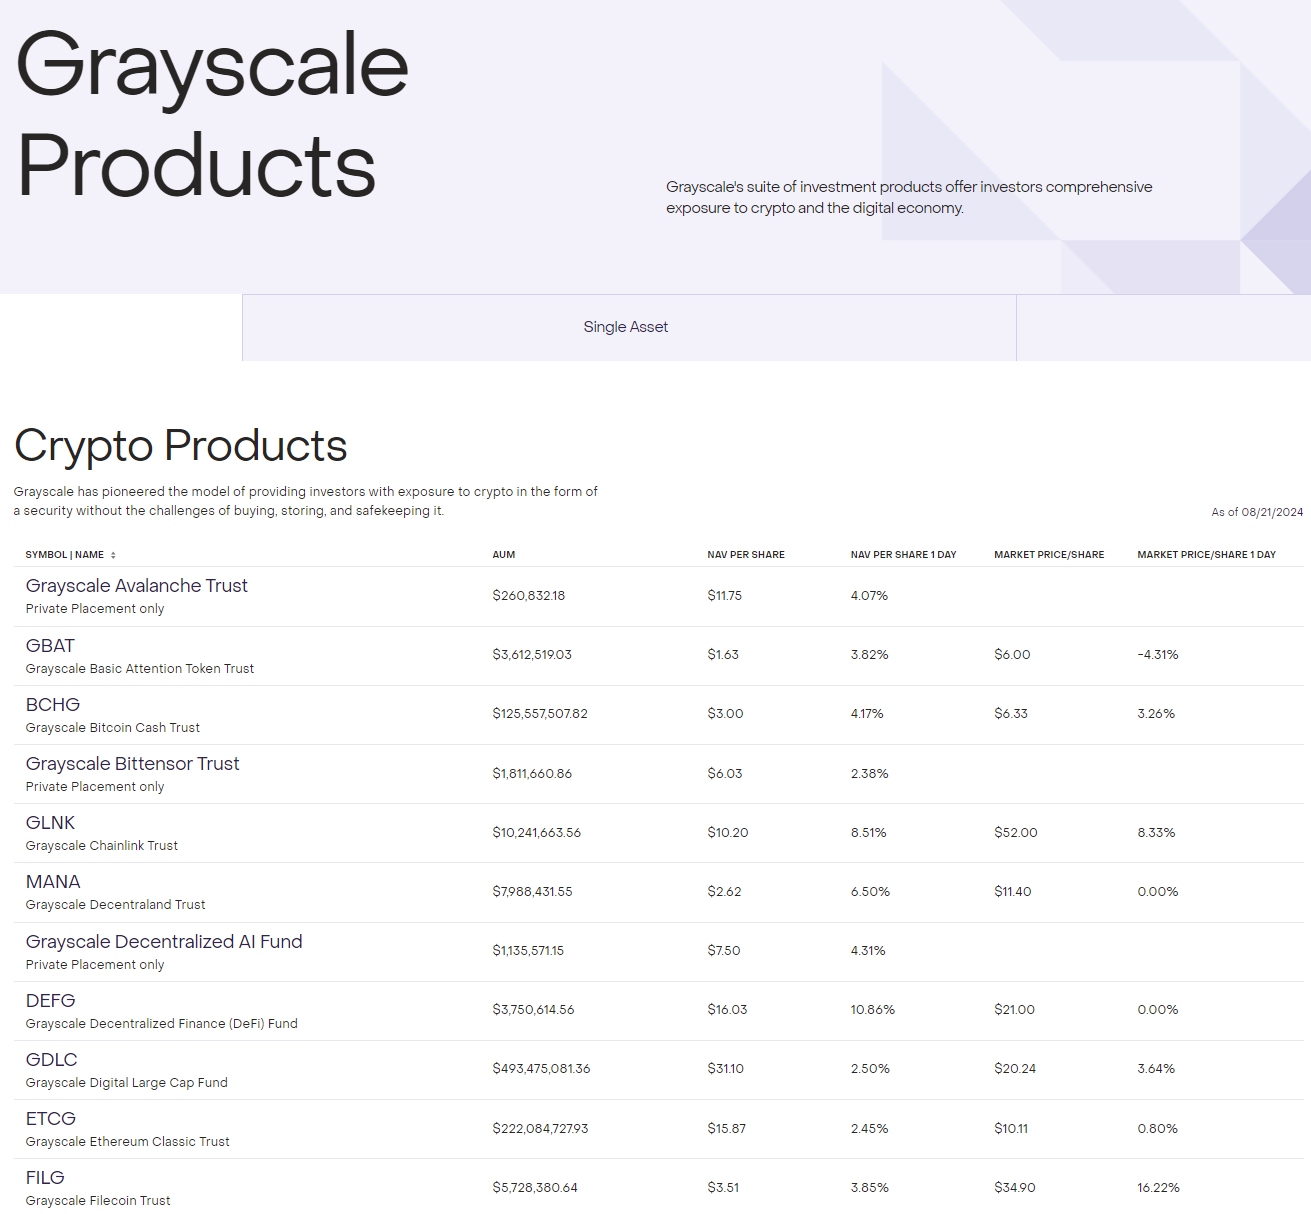The image size is (1311, 1214).
Task: Click the AUM column header
Action: coord(504,554)
